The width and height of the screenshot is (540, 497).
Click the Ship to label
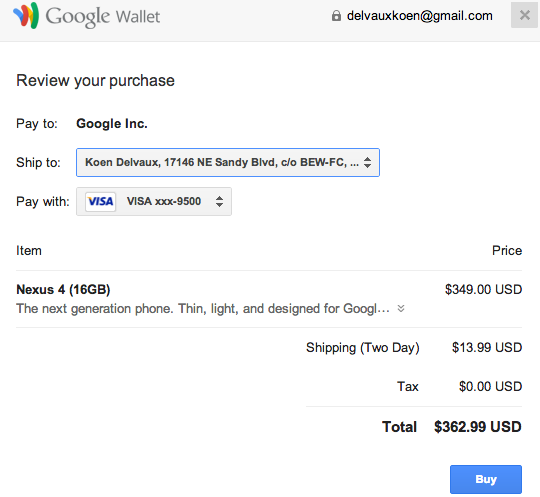click(x=38, y=163)
